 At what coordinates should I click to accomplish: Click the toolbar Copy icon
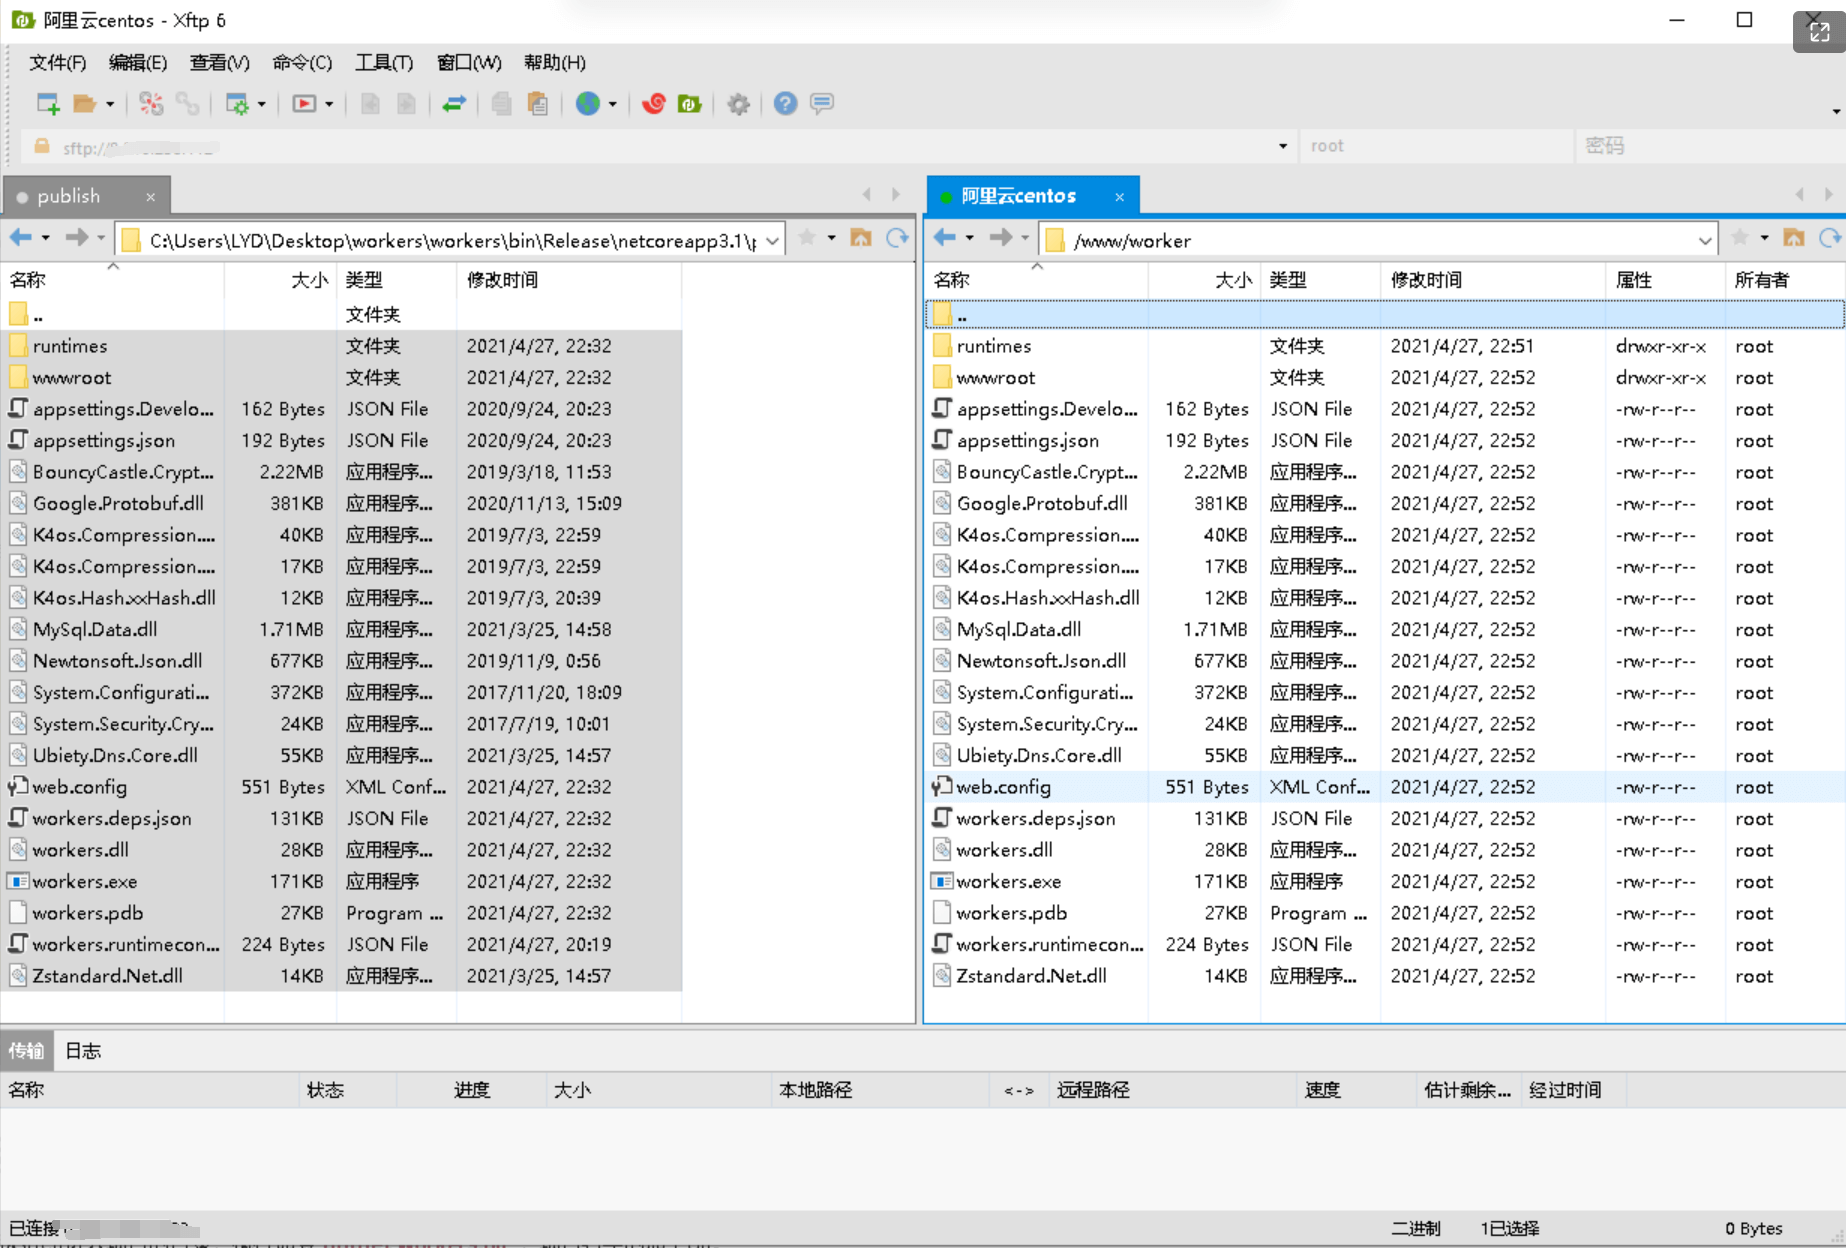click(501, 104)
